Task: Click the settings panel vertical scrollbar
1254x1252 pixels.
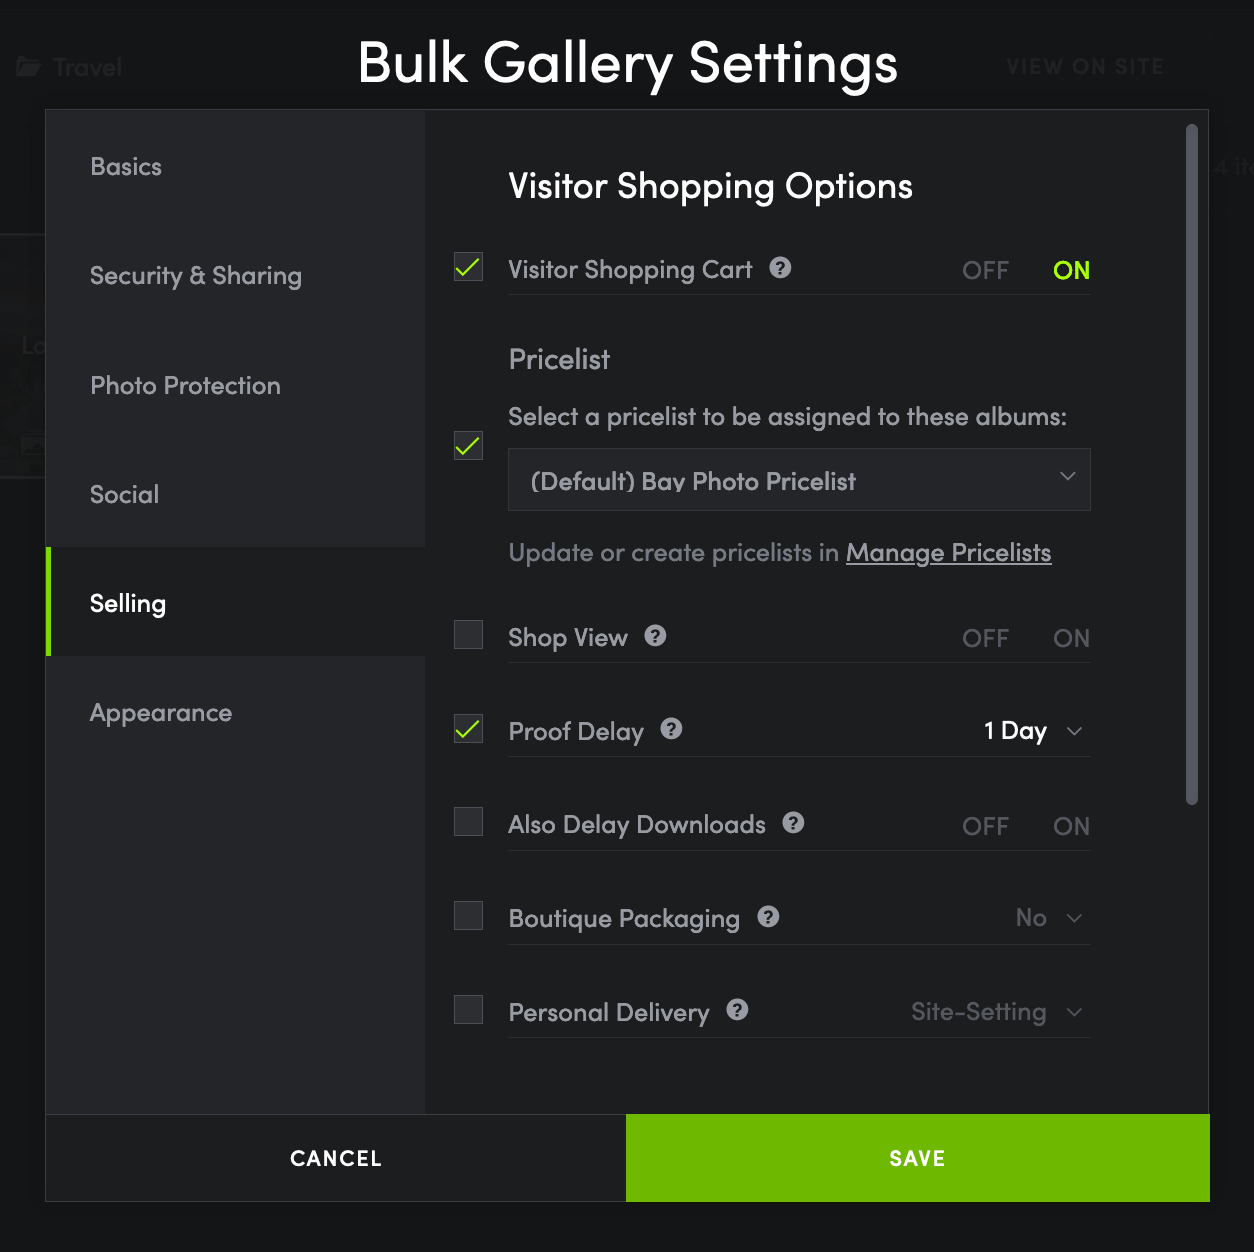Action: coord(1191,464)
